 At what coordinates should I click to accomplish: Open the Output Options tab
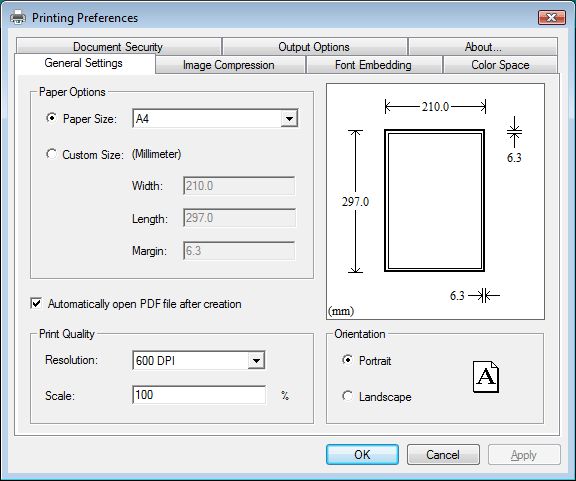click(x=314, y=47)
